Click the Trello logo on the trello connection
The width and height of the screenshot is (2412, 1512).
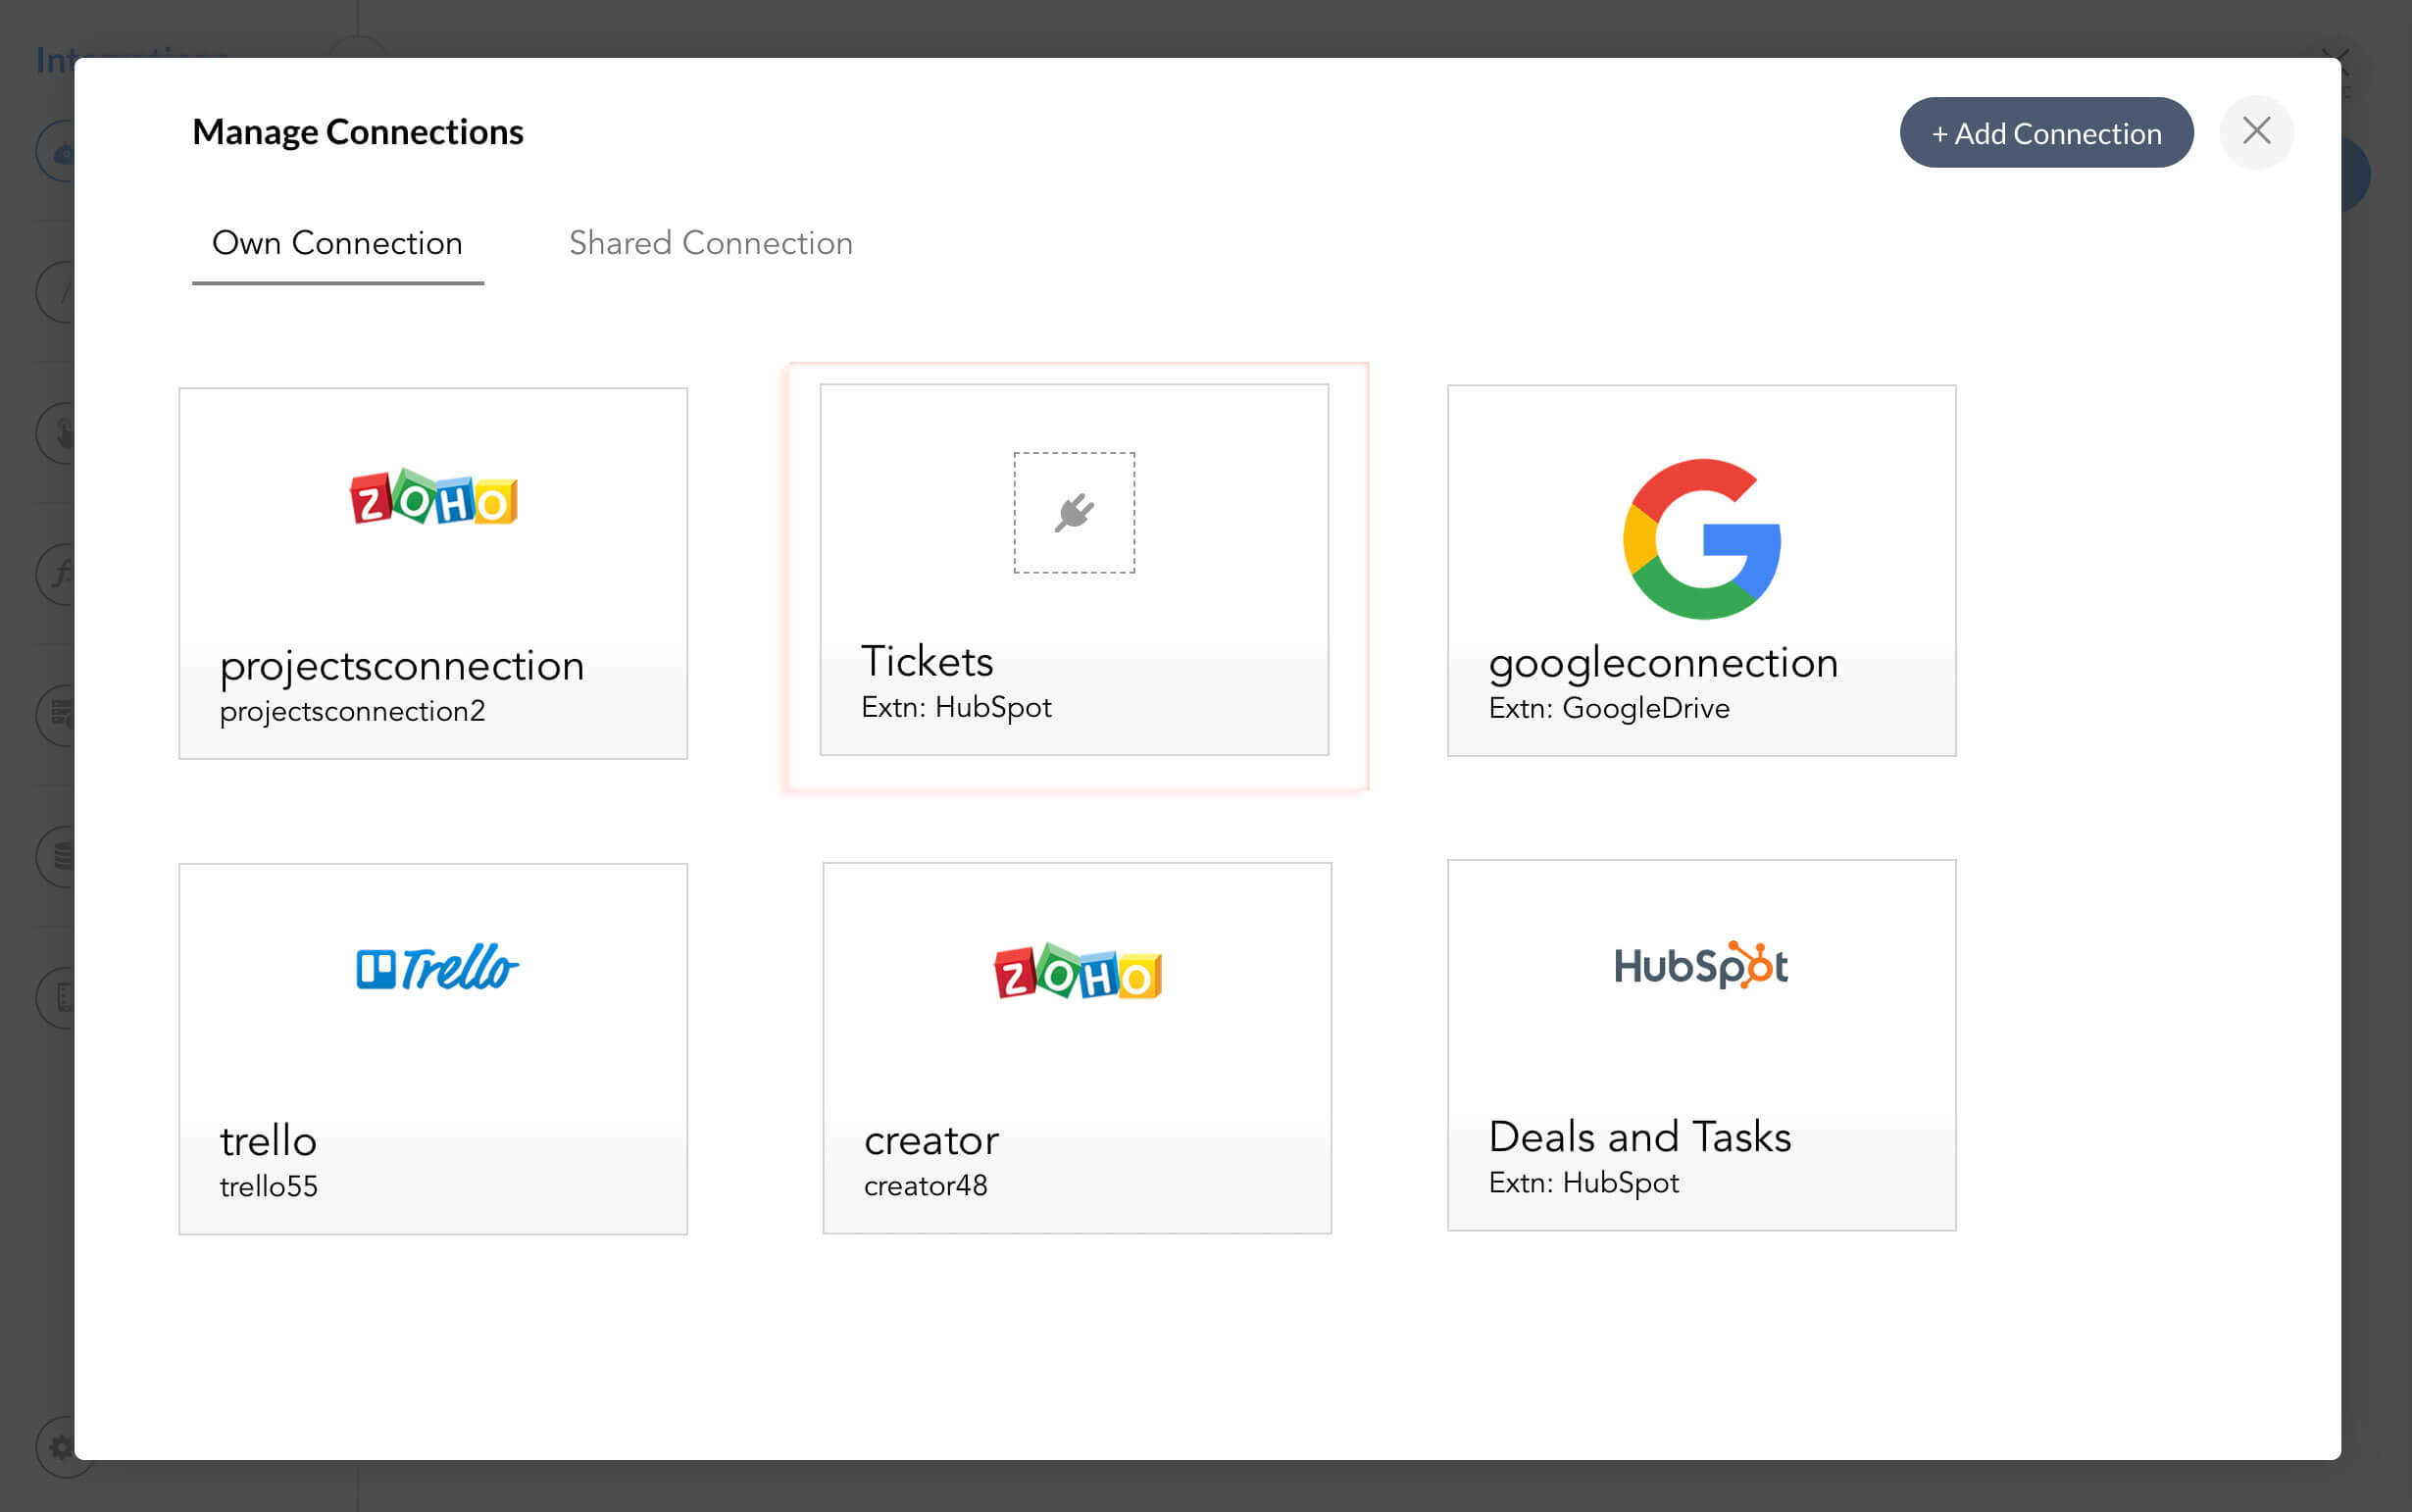pos(434,965)
